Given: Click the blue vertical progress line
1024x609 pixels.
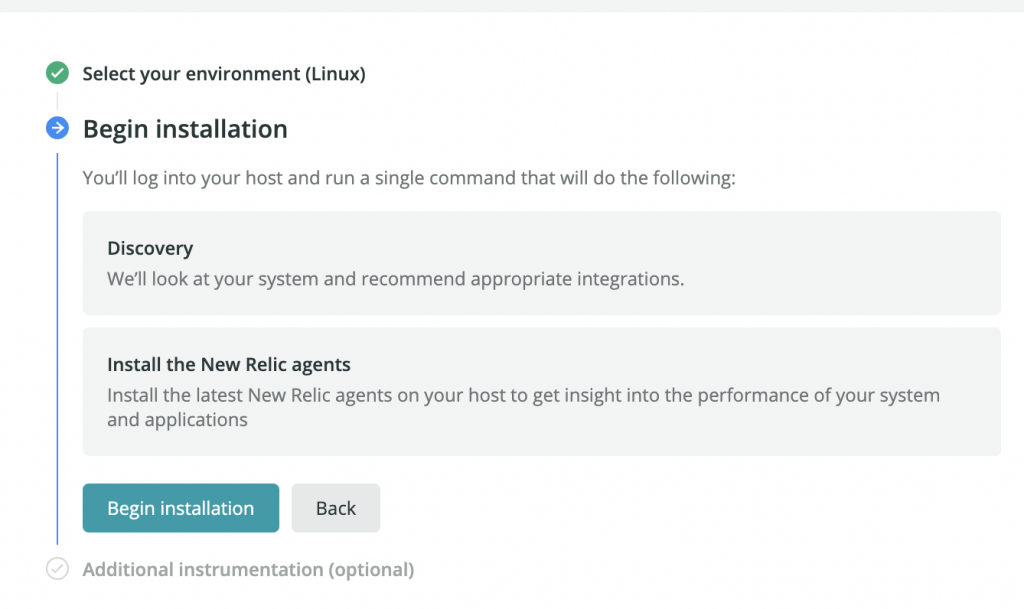Looking at the screenshot, I should [57, 349].
